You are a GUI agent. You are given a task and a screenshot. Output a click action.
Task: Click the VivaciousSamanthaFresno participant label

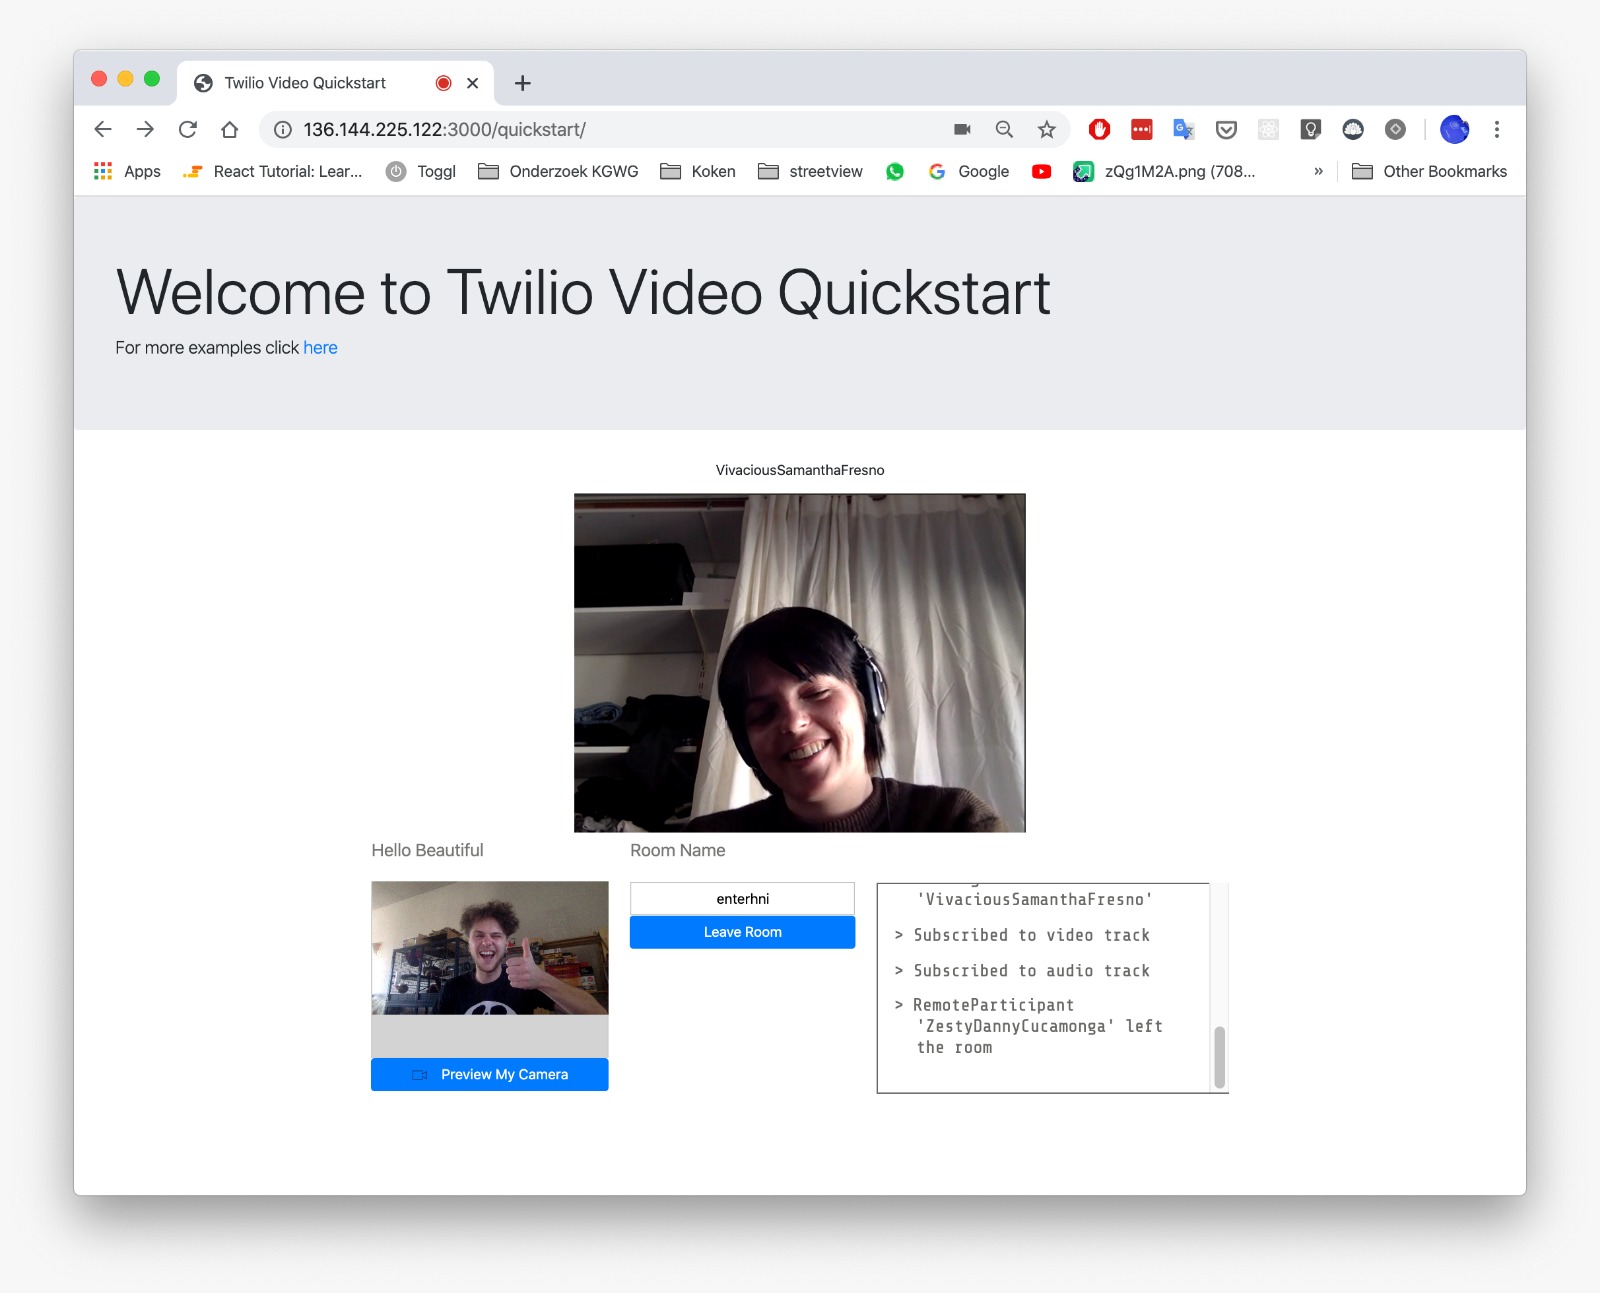coord(800,470)
